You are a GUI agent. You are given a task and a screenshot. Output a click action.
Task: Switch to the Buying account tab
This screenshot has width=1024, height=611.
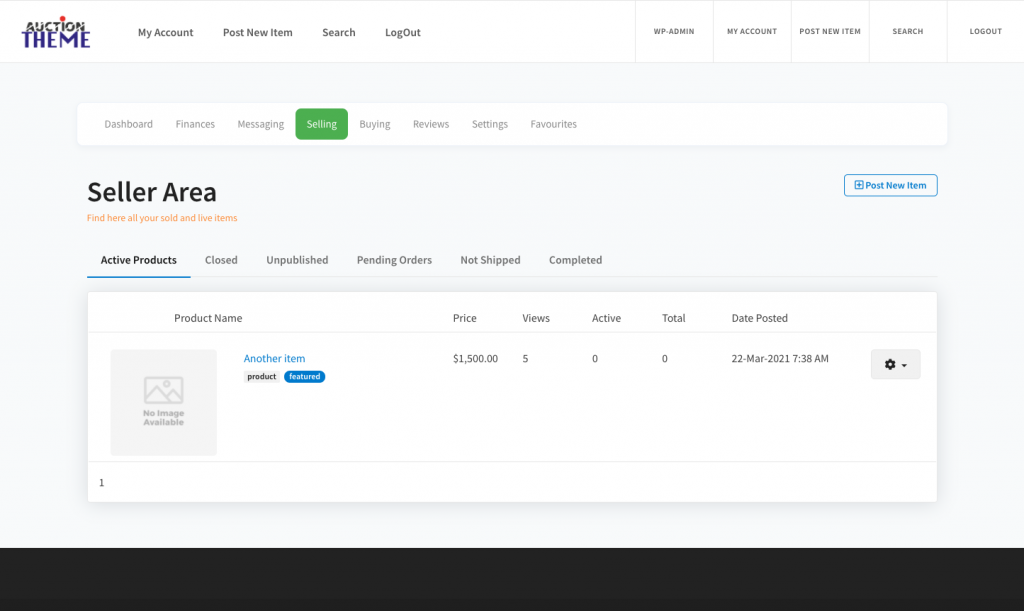click(375, 124)
